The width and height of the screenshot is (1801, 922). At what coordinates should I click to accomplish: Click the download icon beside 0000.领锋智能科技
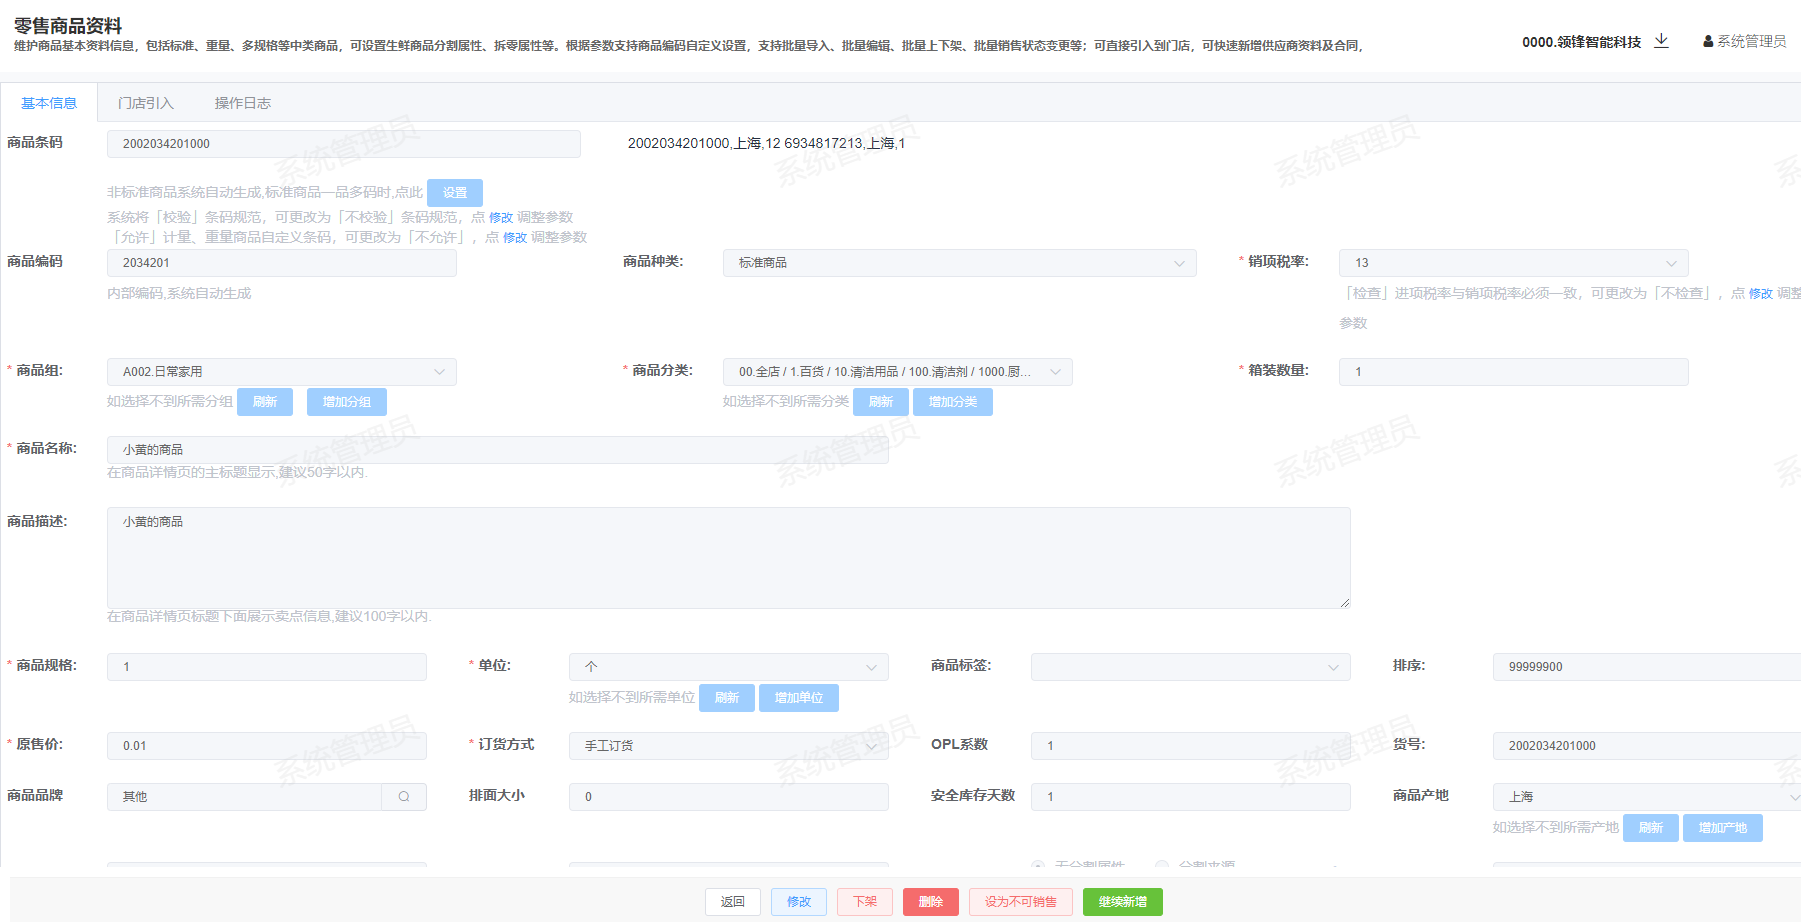1661,41
